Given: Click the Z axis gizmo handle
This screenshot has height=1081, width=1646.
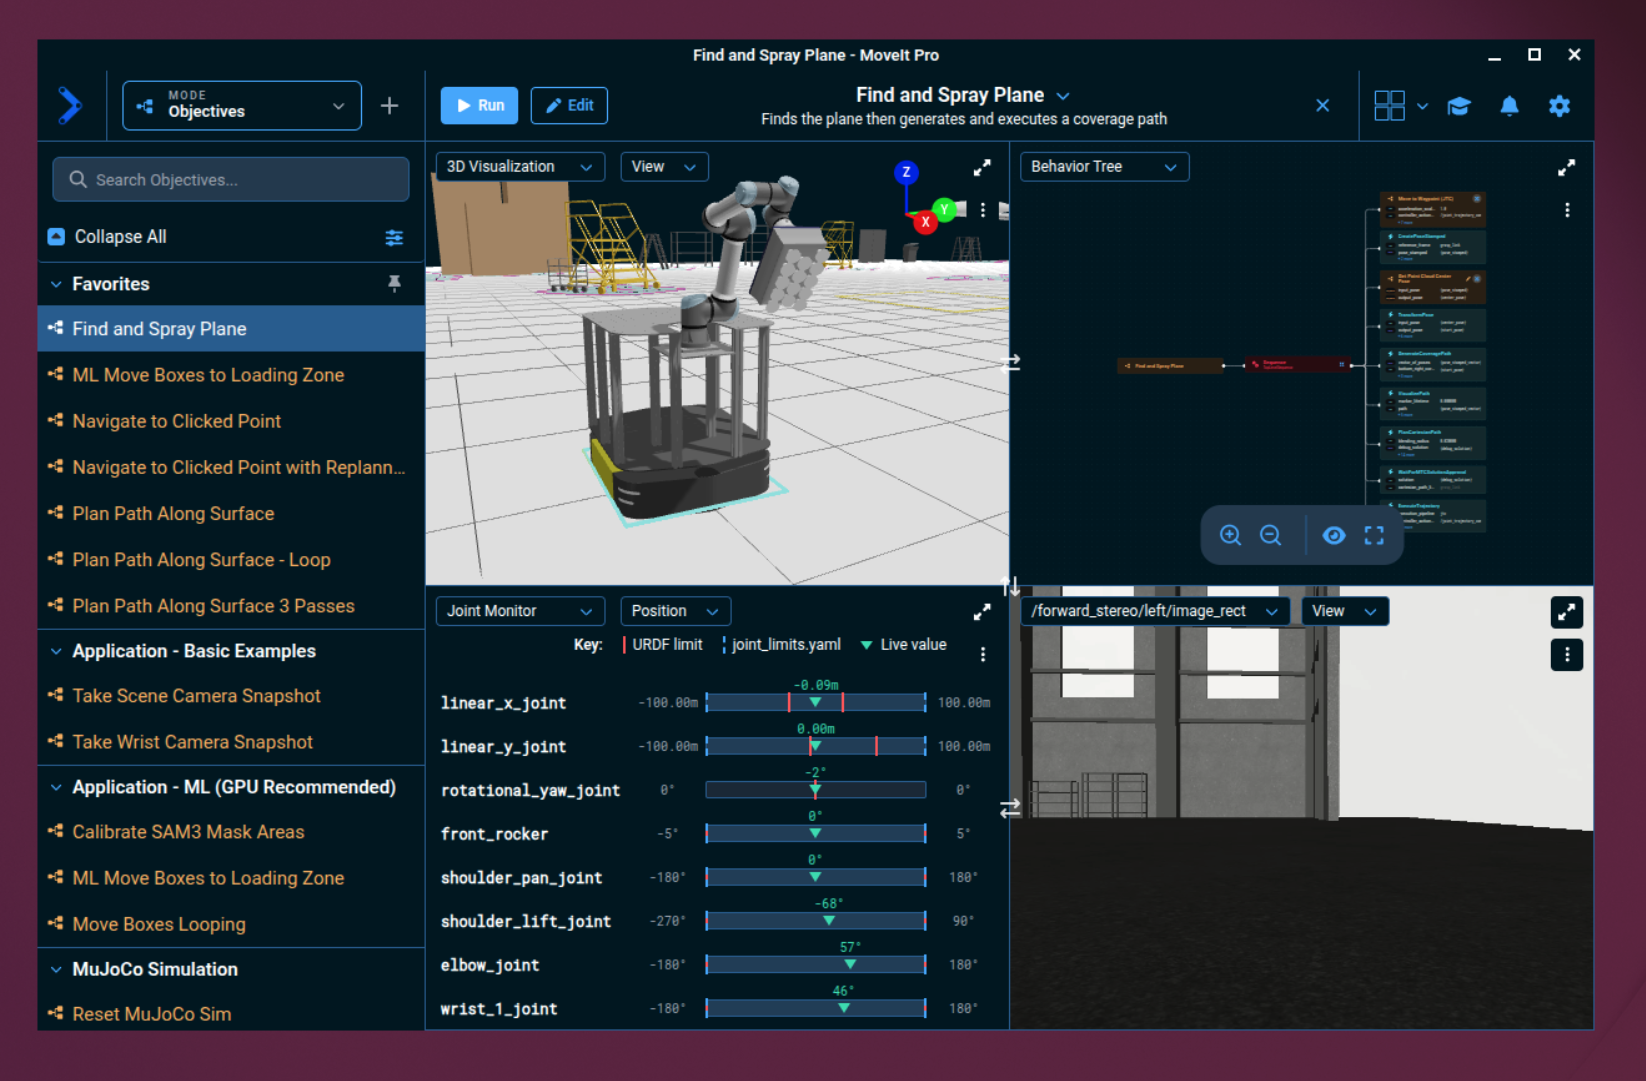Looking at the screenshot, I should coord(906,172).
